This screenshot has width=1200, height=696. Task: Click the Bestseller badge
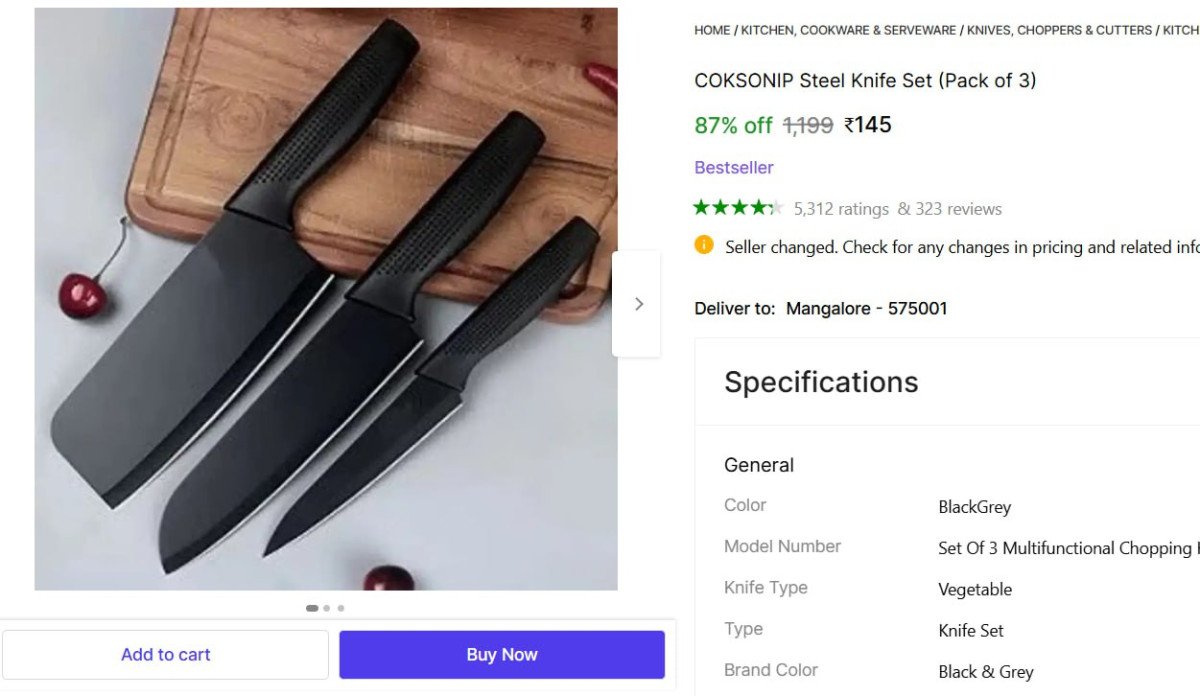pos(734,167)
